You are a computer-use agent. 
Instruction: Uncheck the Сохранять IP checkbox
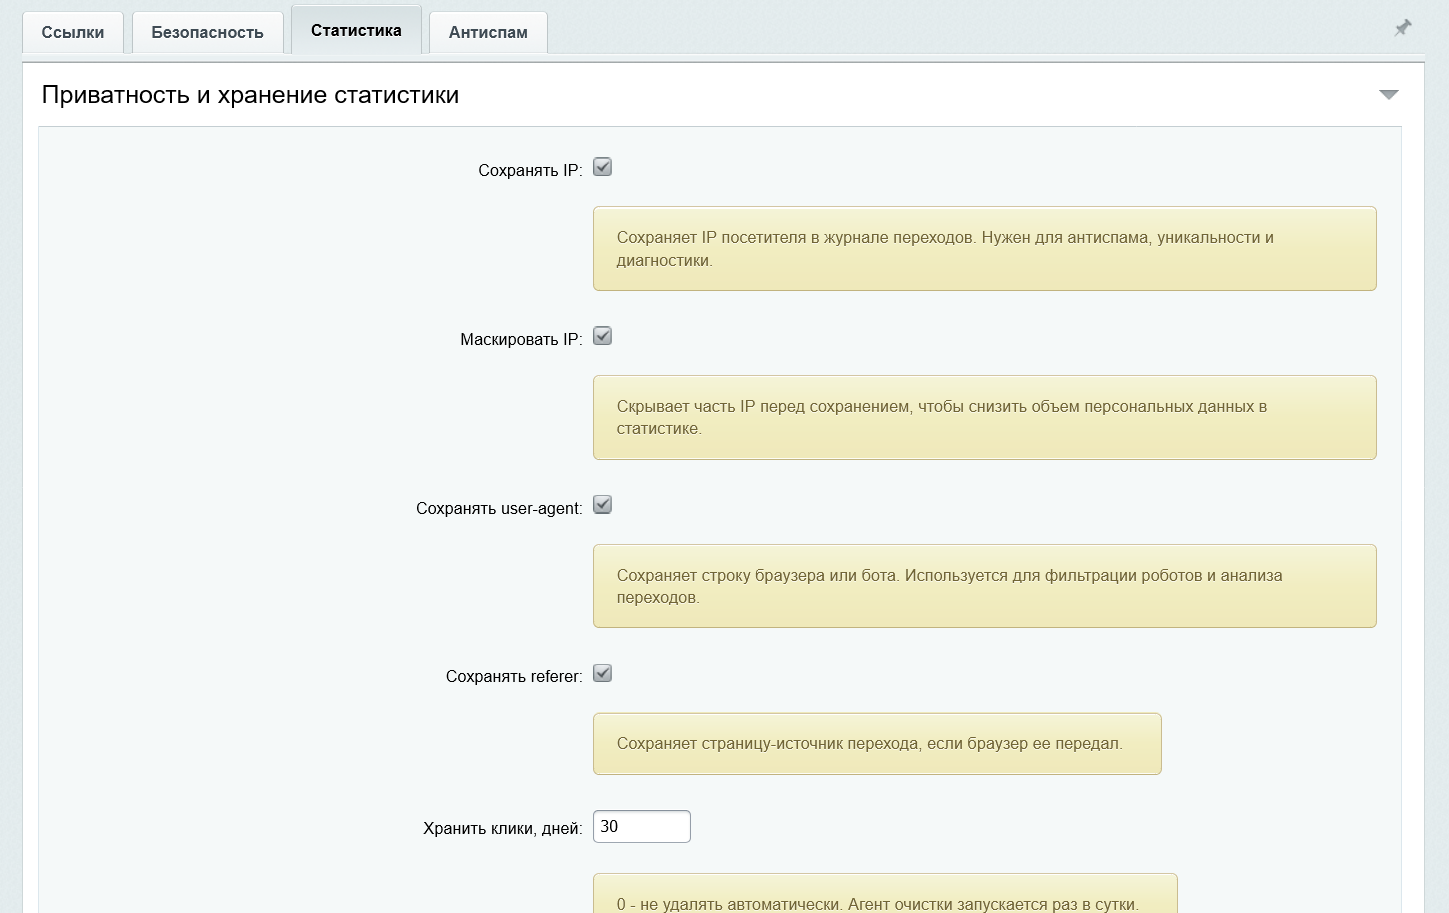602,167
